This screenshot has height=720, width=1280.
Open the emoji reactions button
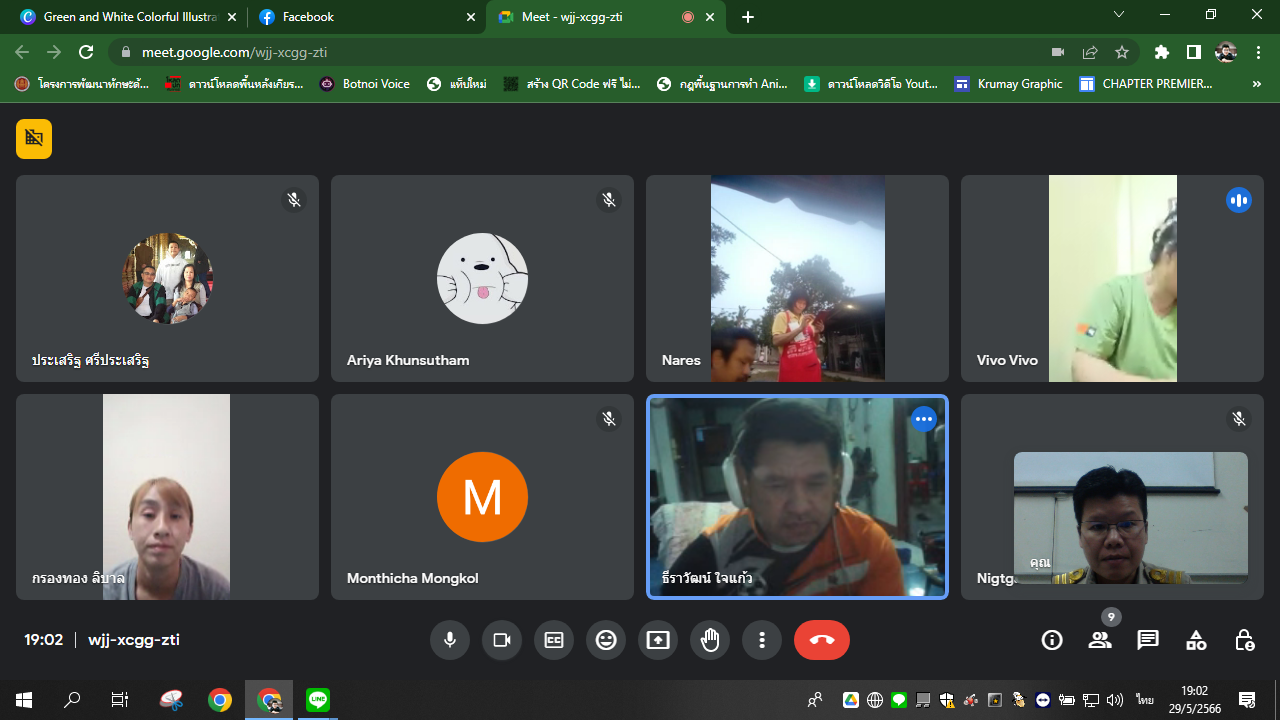[606, 640]
